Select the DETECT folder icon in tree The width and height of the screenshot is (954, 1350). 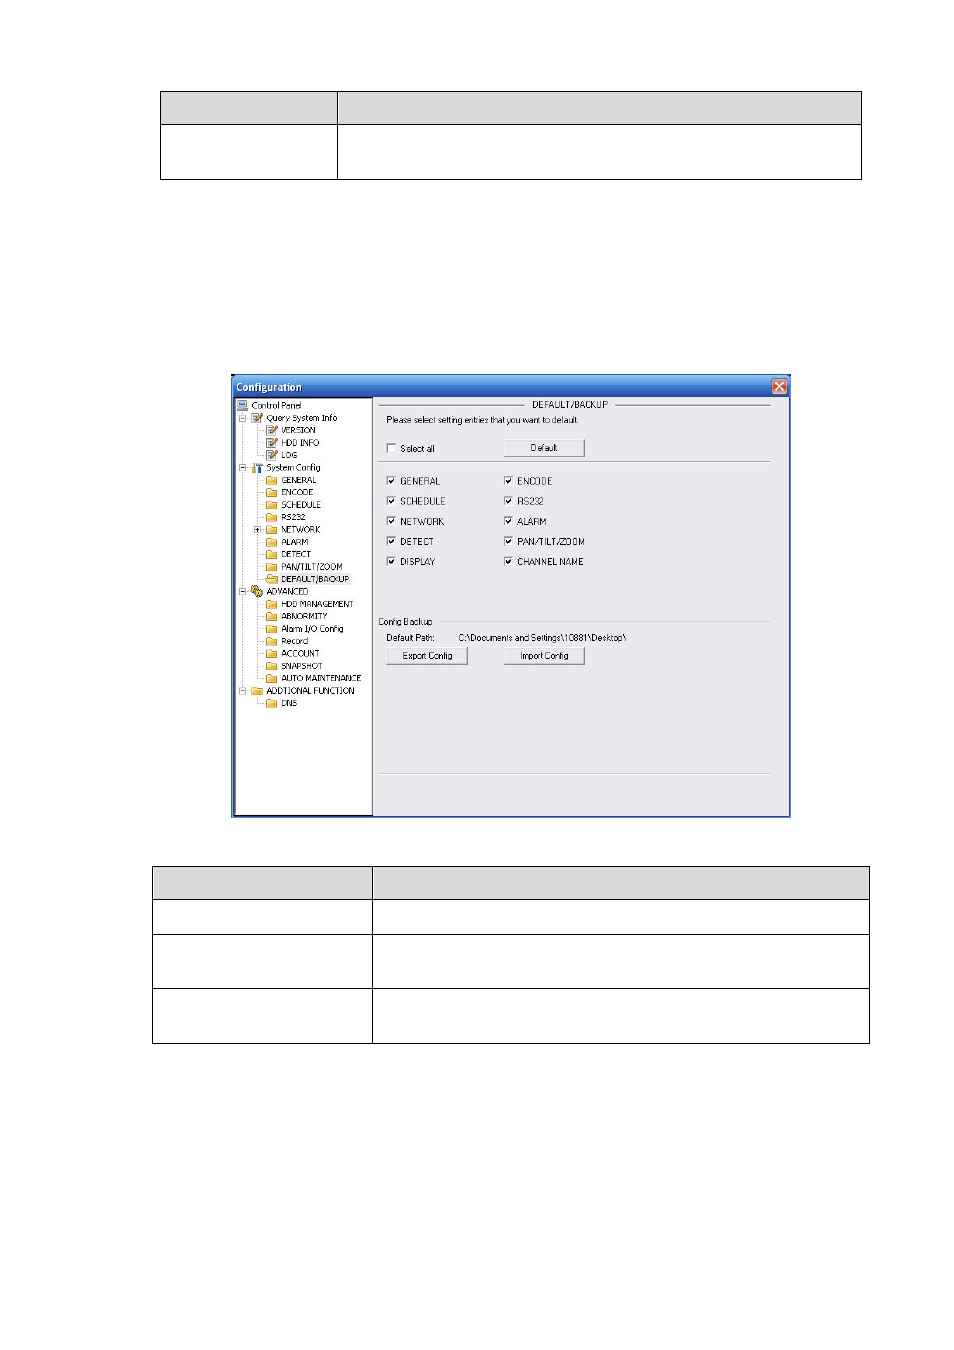point(272,554)
